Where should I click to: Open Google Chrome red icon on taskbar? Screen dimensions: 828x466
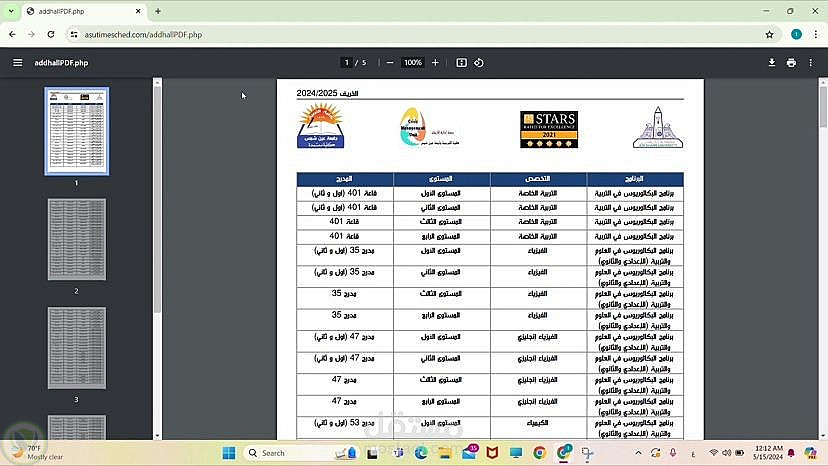coord(539,453)
